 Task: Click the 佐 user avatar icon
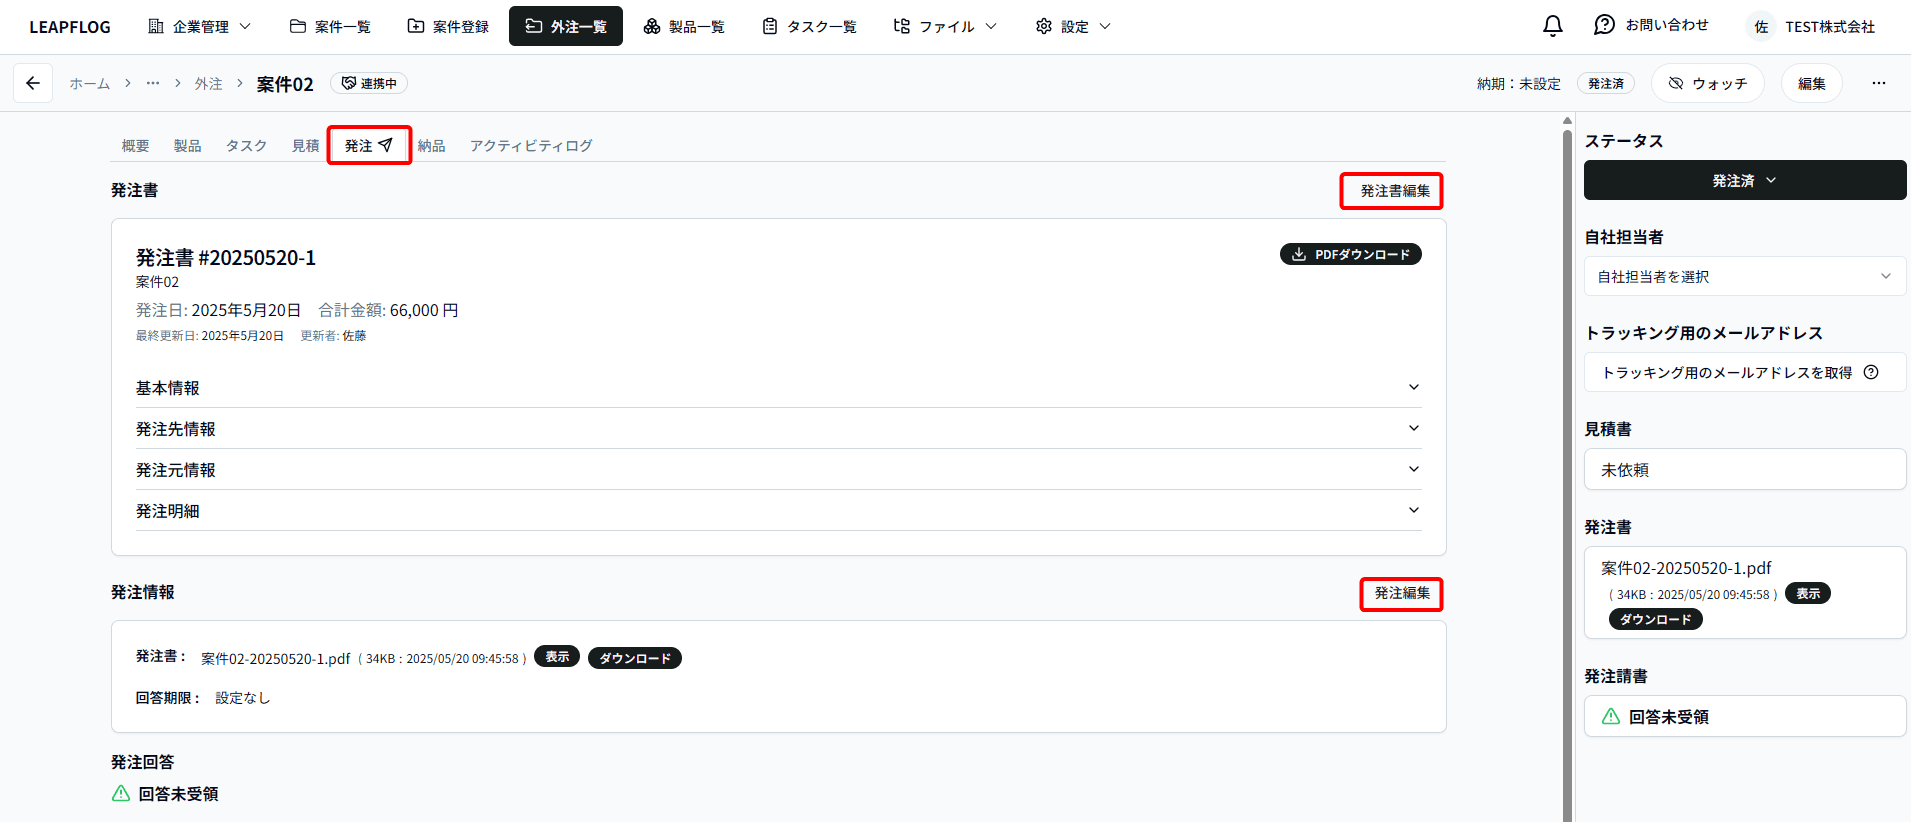click(1761, 27)
